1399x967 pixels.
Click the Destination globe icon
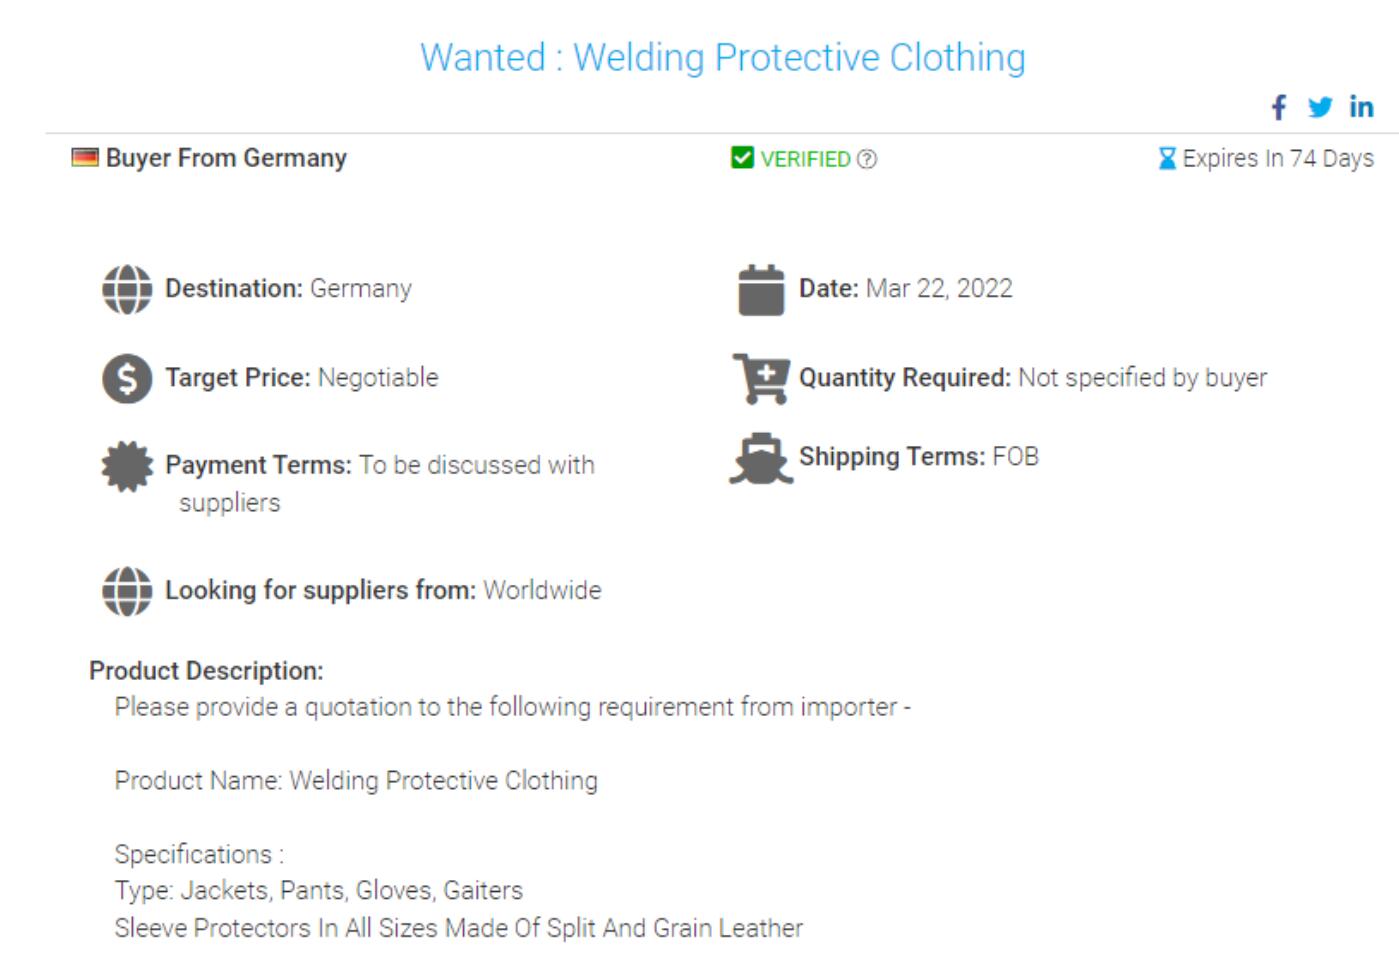(127, 289)
